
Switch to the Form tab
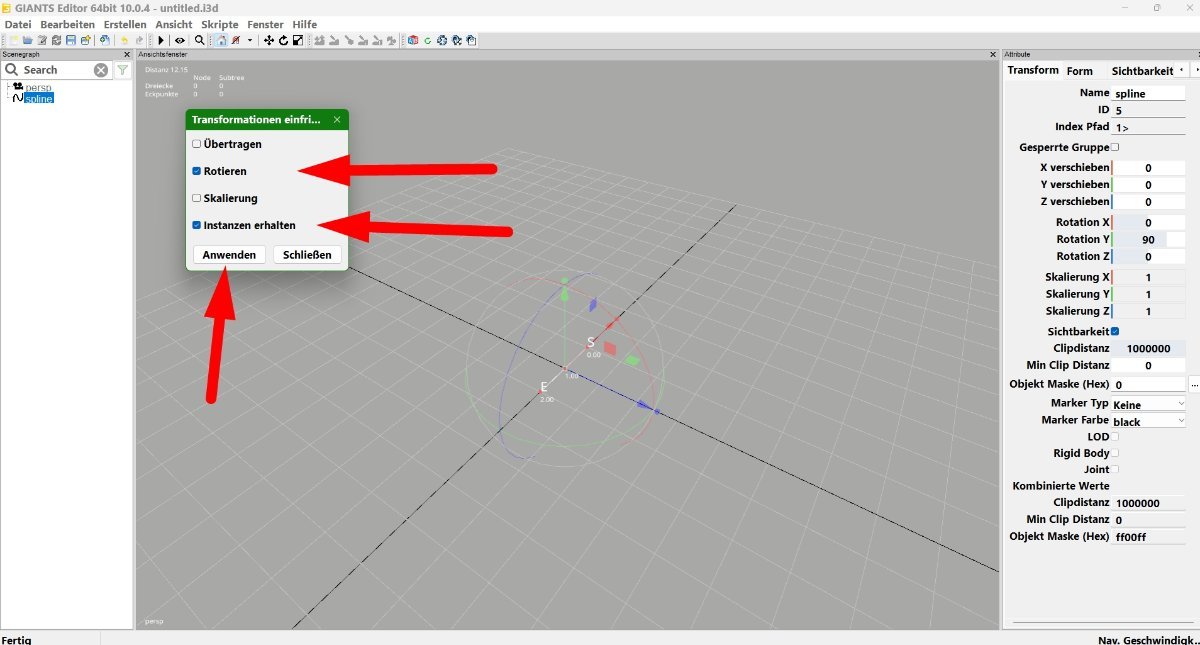coord(1080,71)
